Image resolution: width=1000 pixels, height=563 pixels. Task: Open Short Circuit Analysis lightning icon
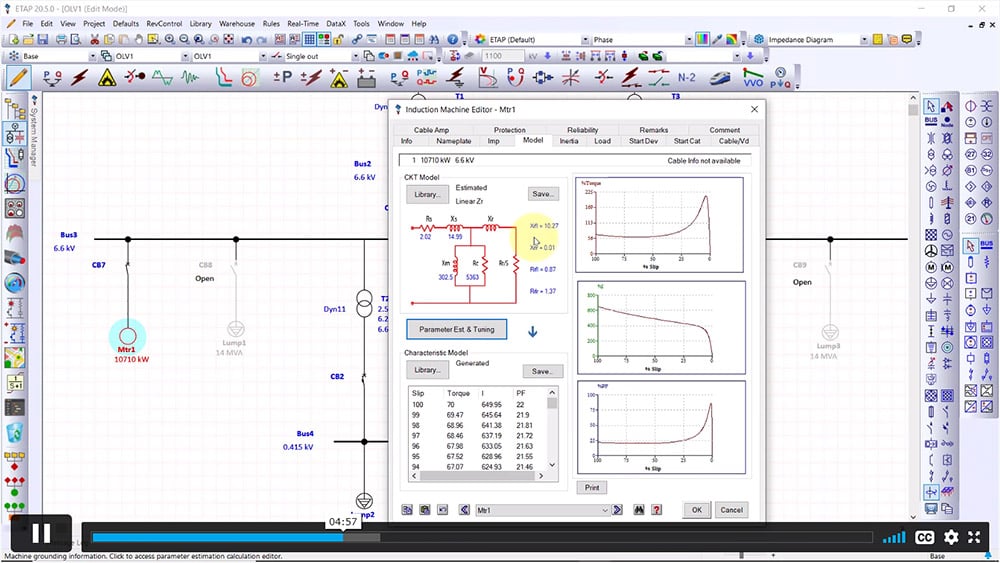pyautogui.click(x=80, y=78)
